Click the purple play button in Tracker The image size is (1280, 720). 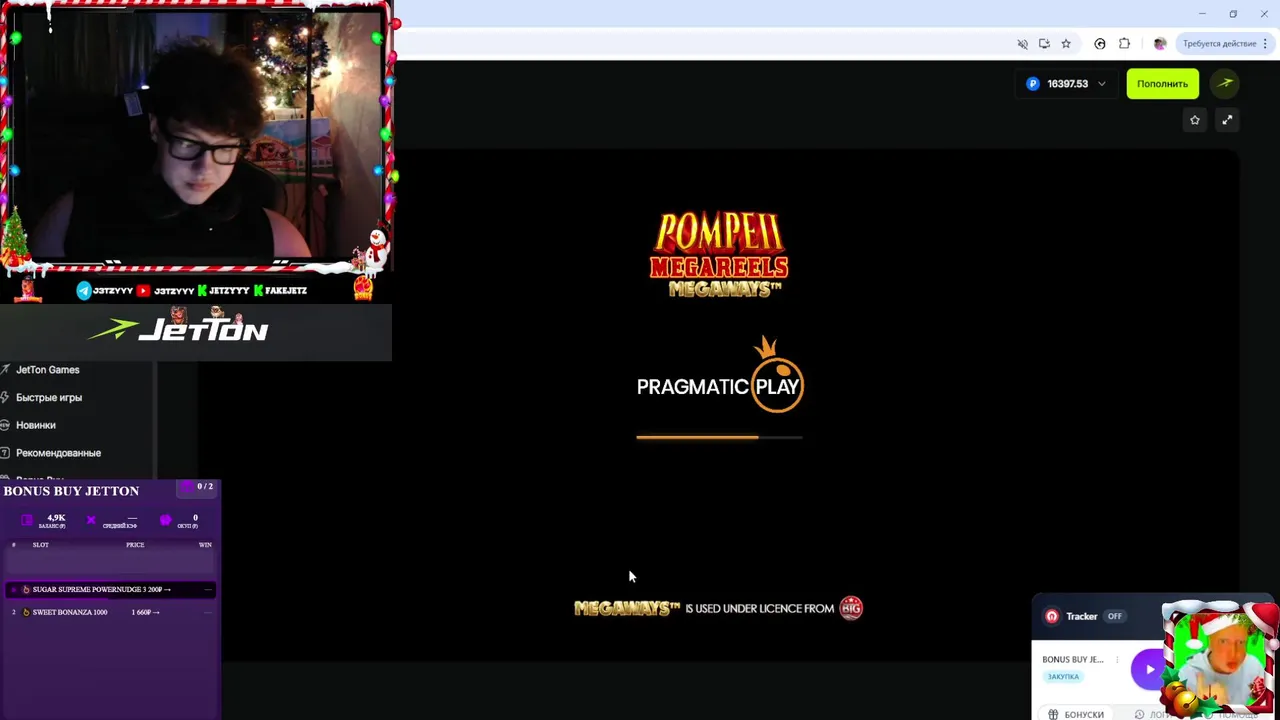(1148, 669)
